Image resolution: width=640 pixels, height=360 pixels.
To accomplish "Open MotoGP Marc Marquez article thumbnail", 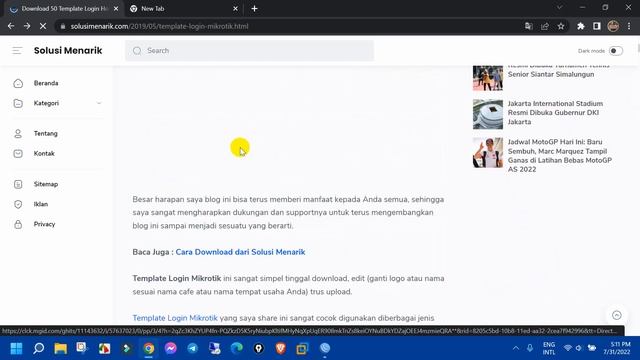I will click(x=488, y=153).
